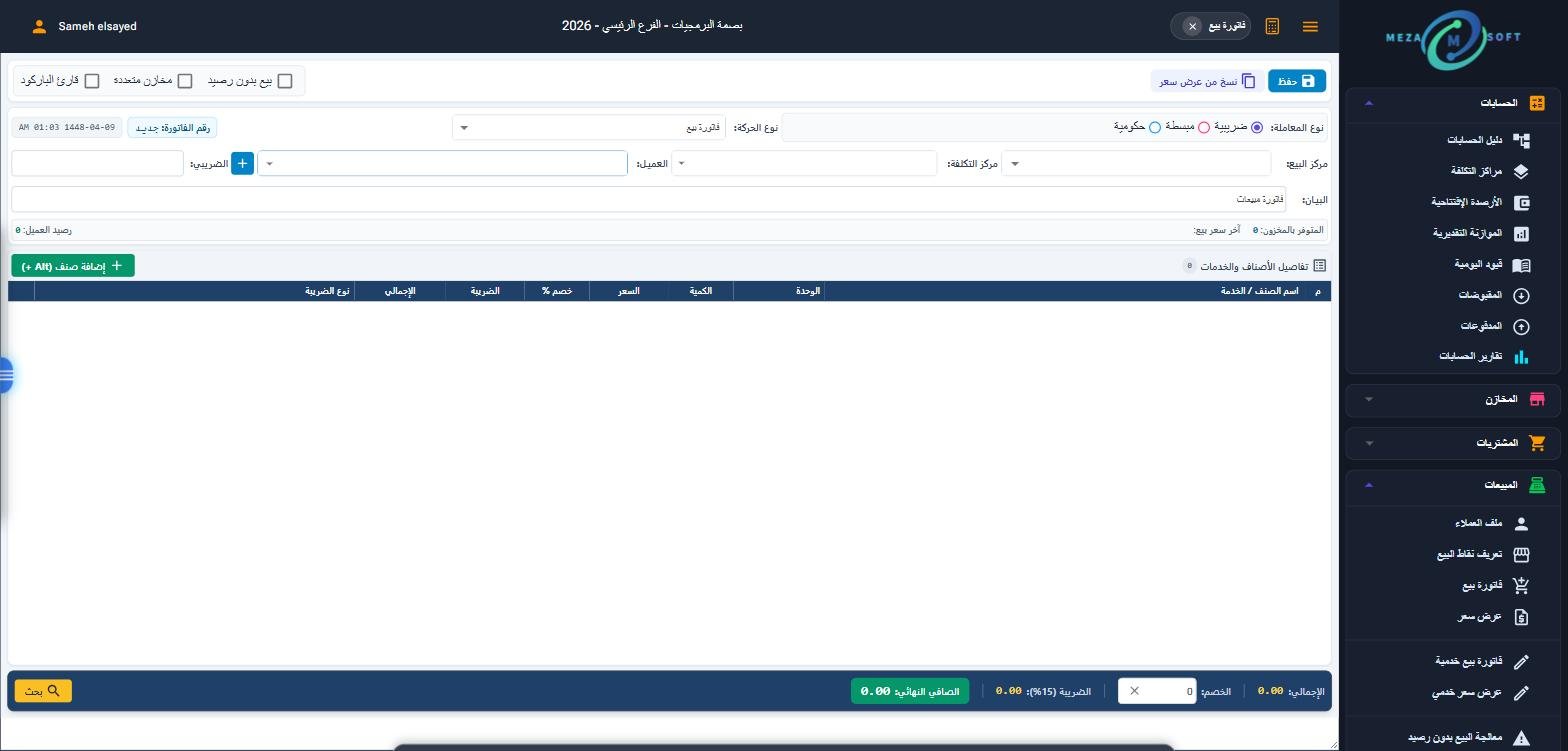
Task: Click the blue side handle on left edge
Action: (x=6, y=376)
